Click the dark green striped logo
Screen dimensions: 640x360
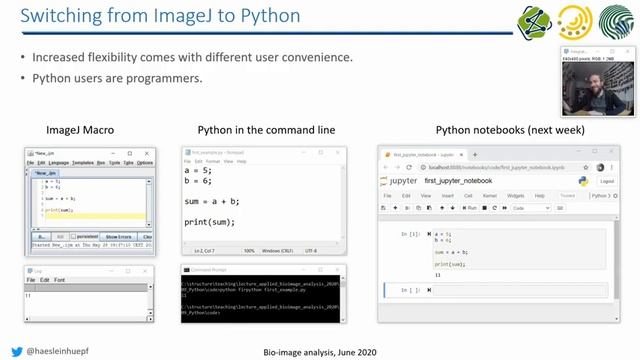click(x=616, y=22)
